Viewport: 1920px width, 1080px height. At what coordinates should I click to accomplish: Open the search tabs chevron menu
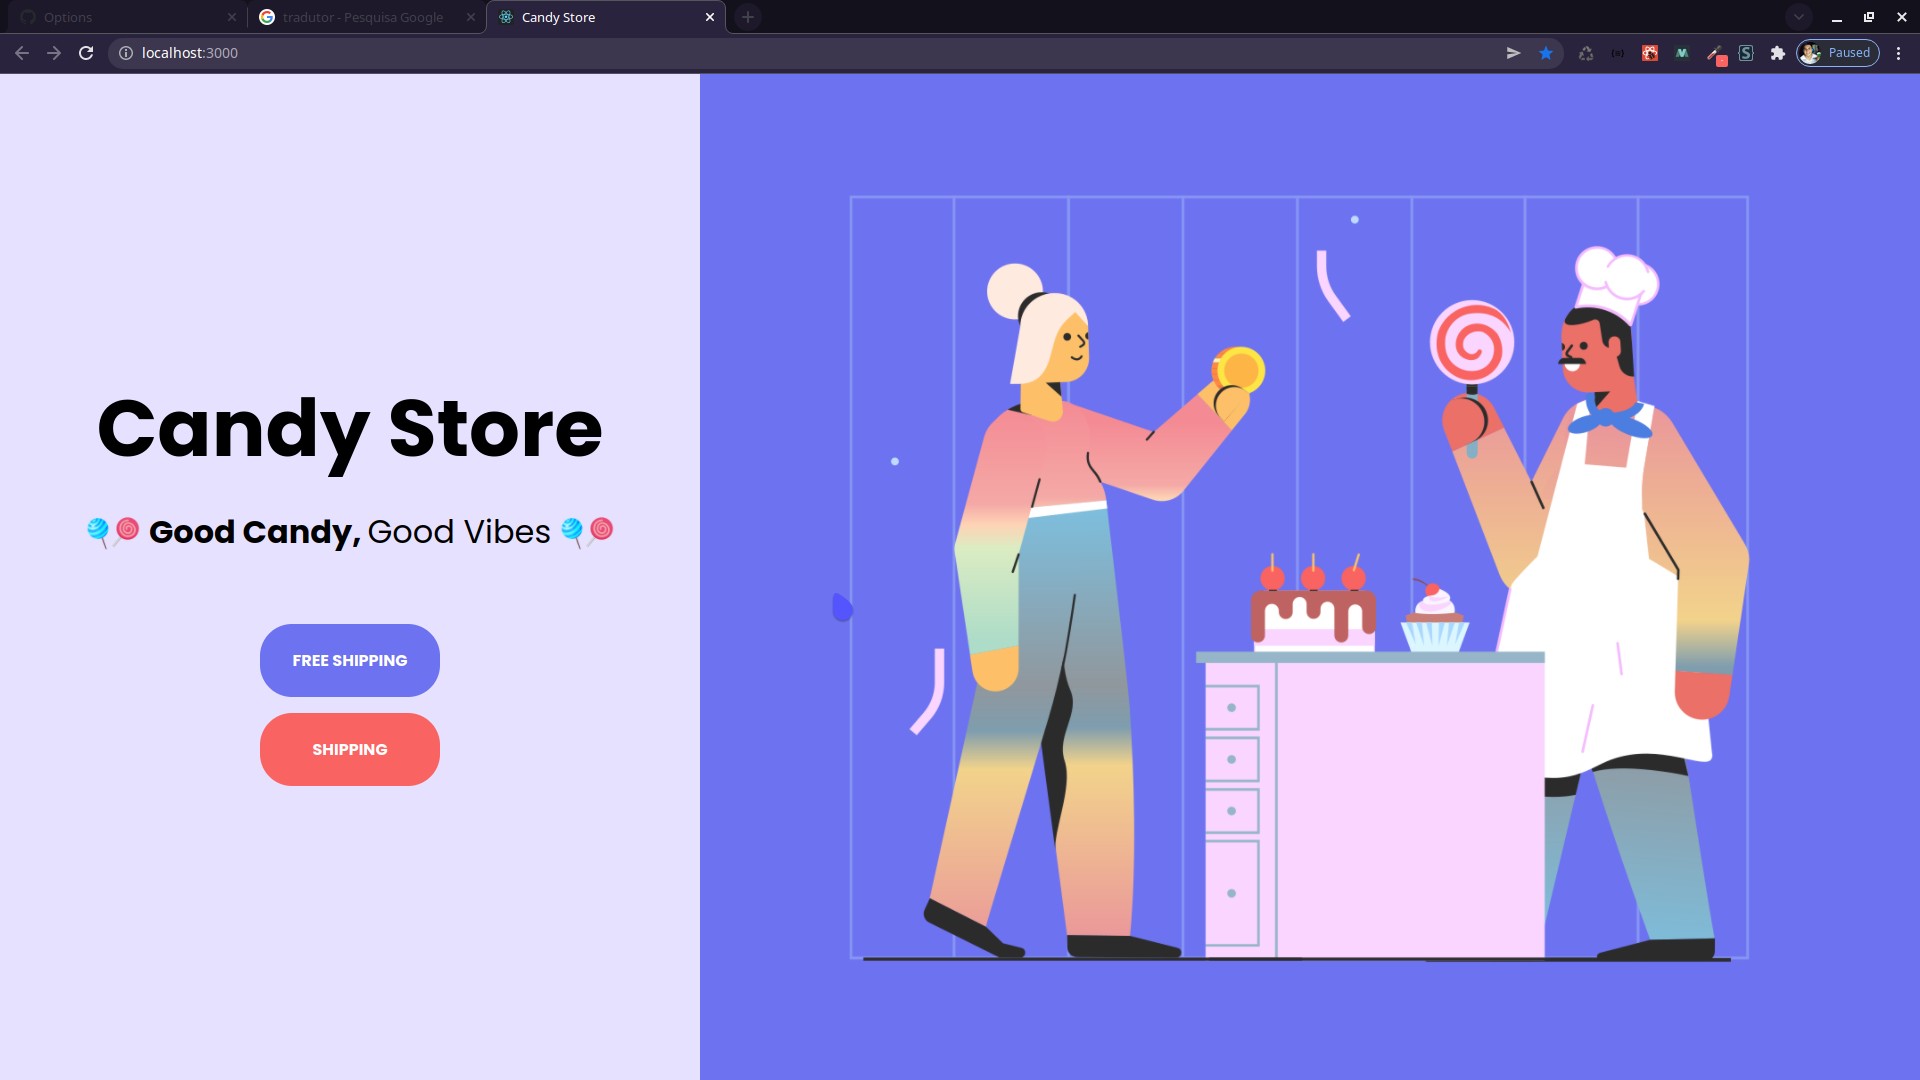tap(1798, 17)
